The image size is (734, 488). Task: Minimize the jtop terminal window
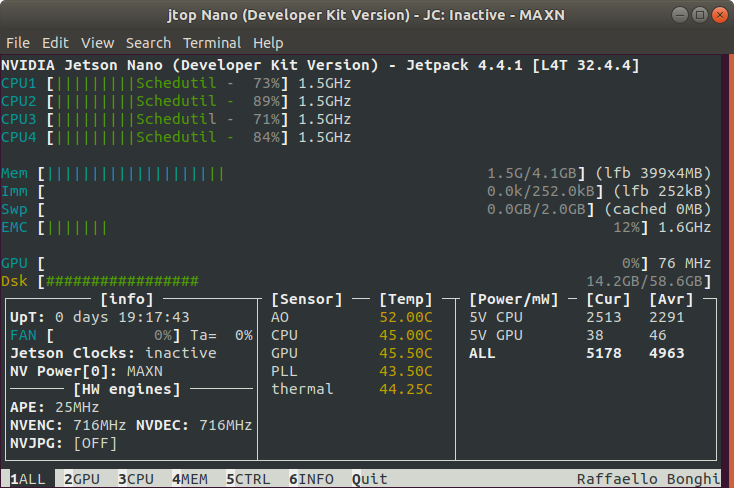[680, 15]
